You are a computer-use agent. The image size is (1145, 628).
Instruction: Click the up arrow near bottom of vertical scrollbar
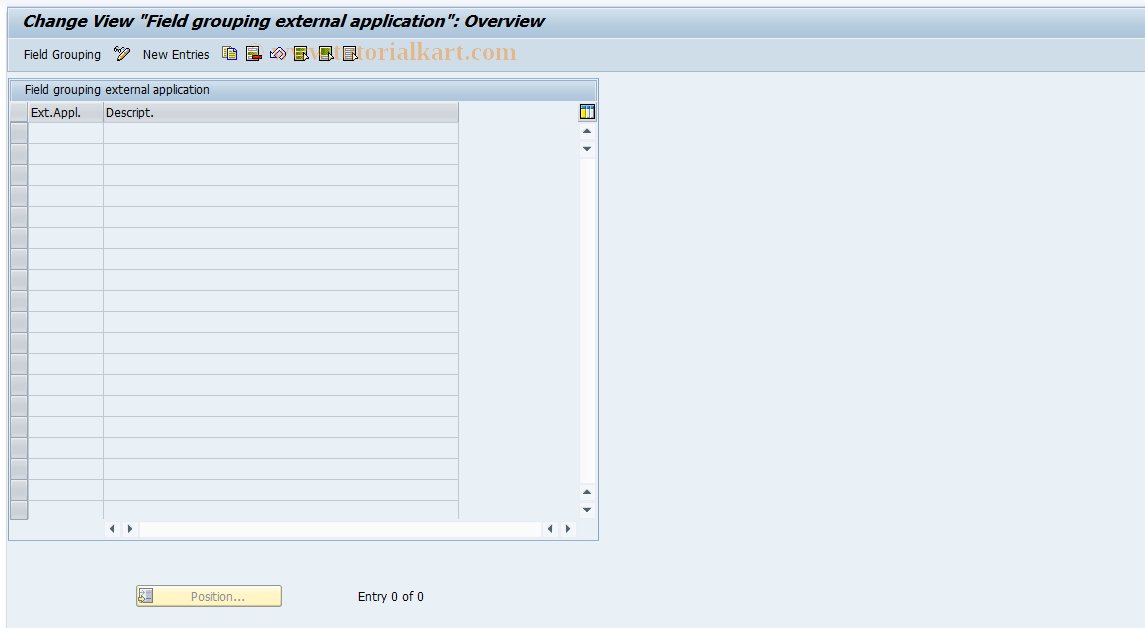click(587, 492)
